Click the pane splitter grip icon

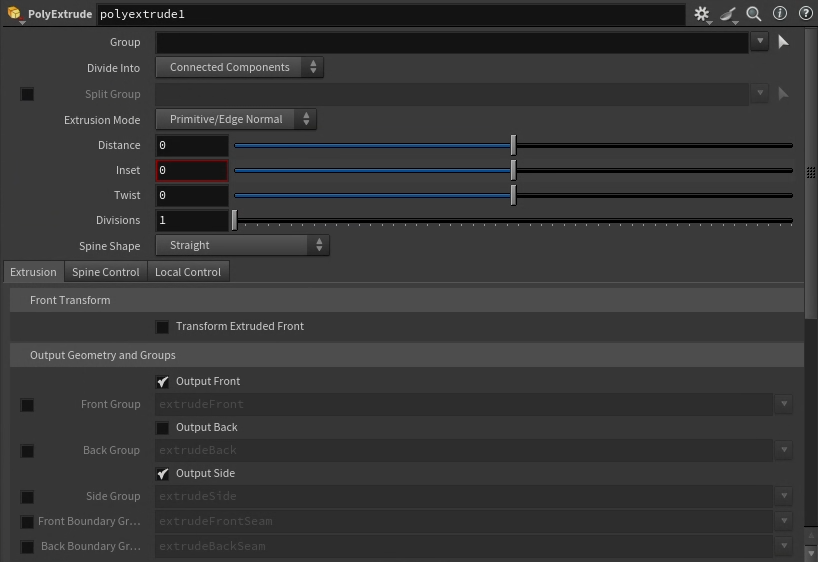tap(811, 173)
